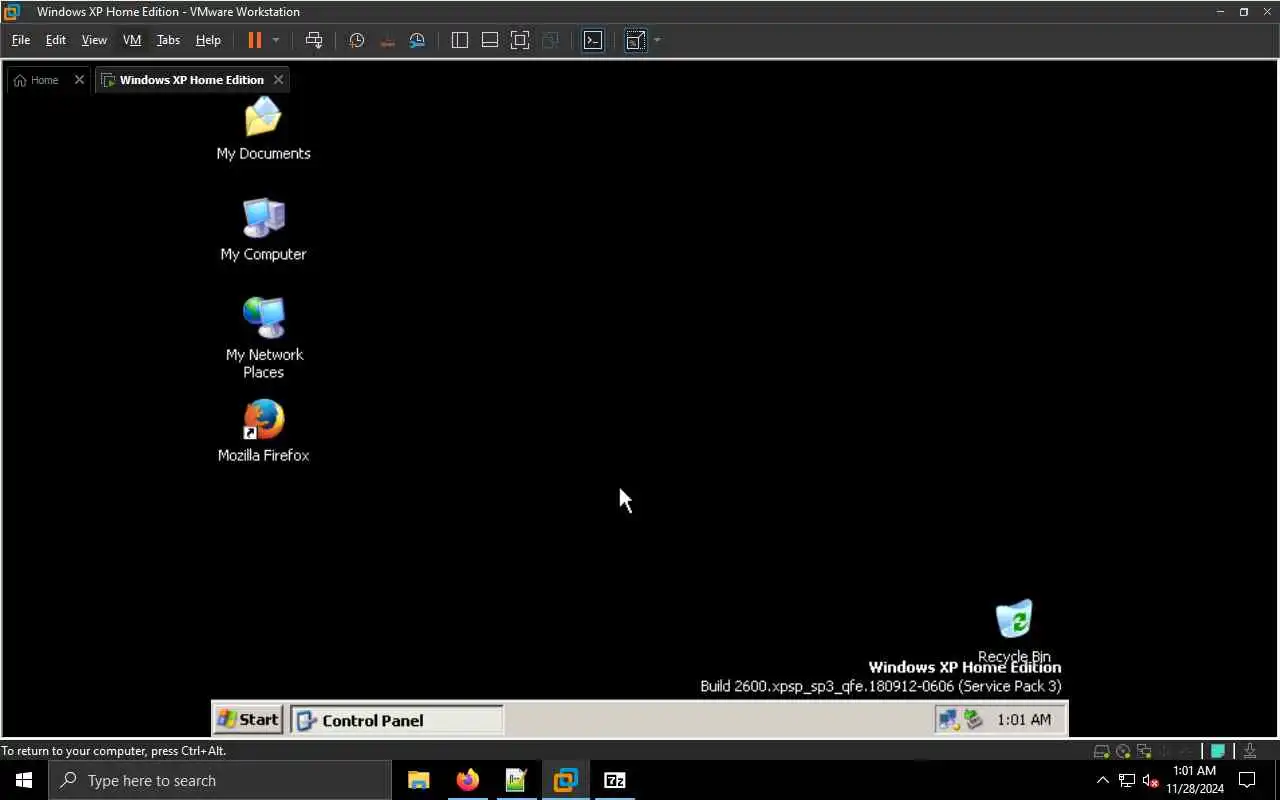Viewport: 1280px width, 800px height.
Task: Click the greyed-out Unity mode icon
Action: pyautogui.click(x=550, y=40)
